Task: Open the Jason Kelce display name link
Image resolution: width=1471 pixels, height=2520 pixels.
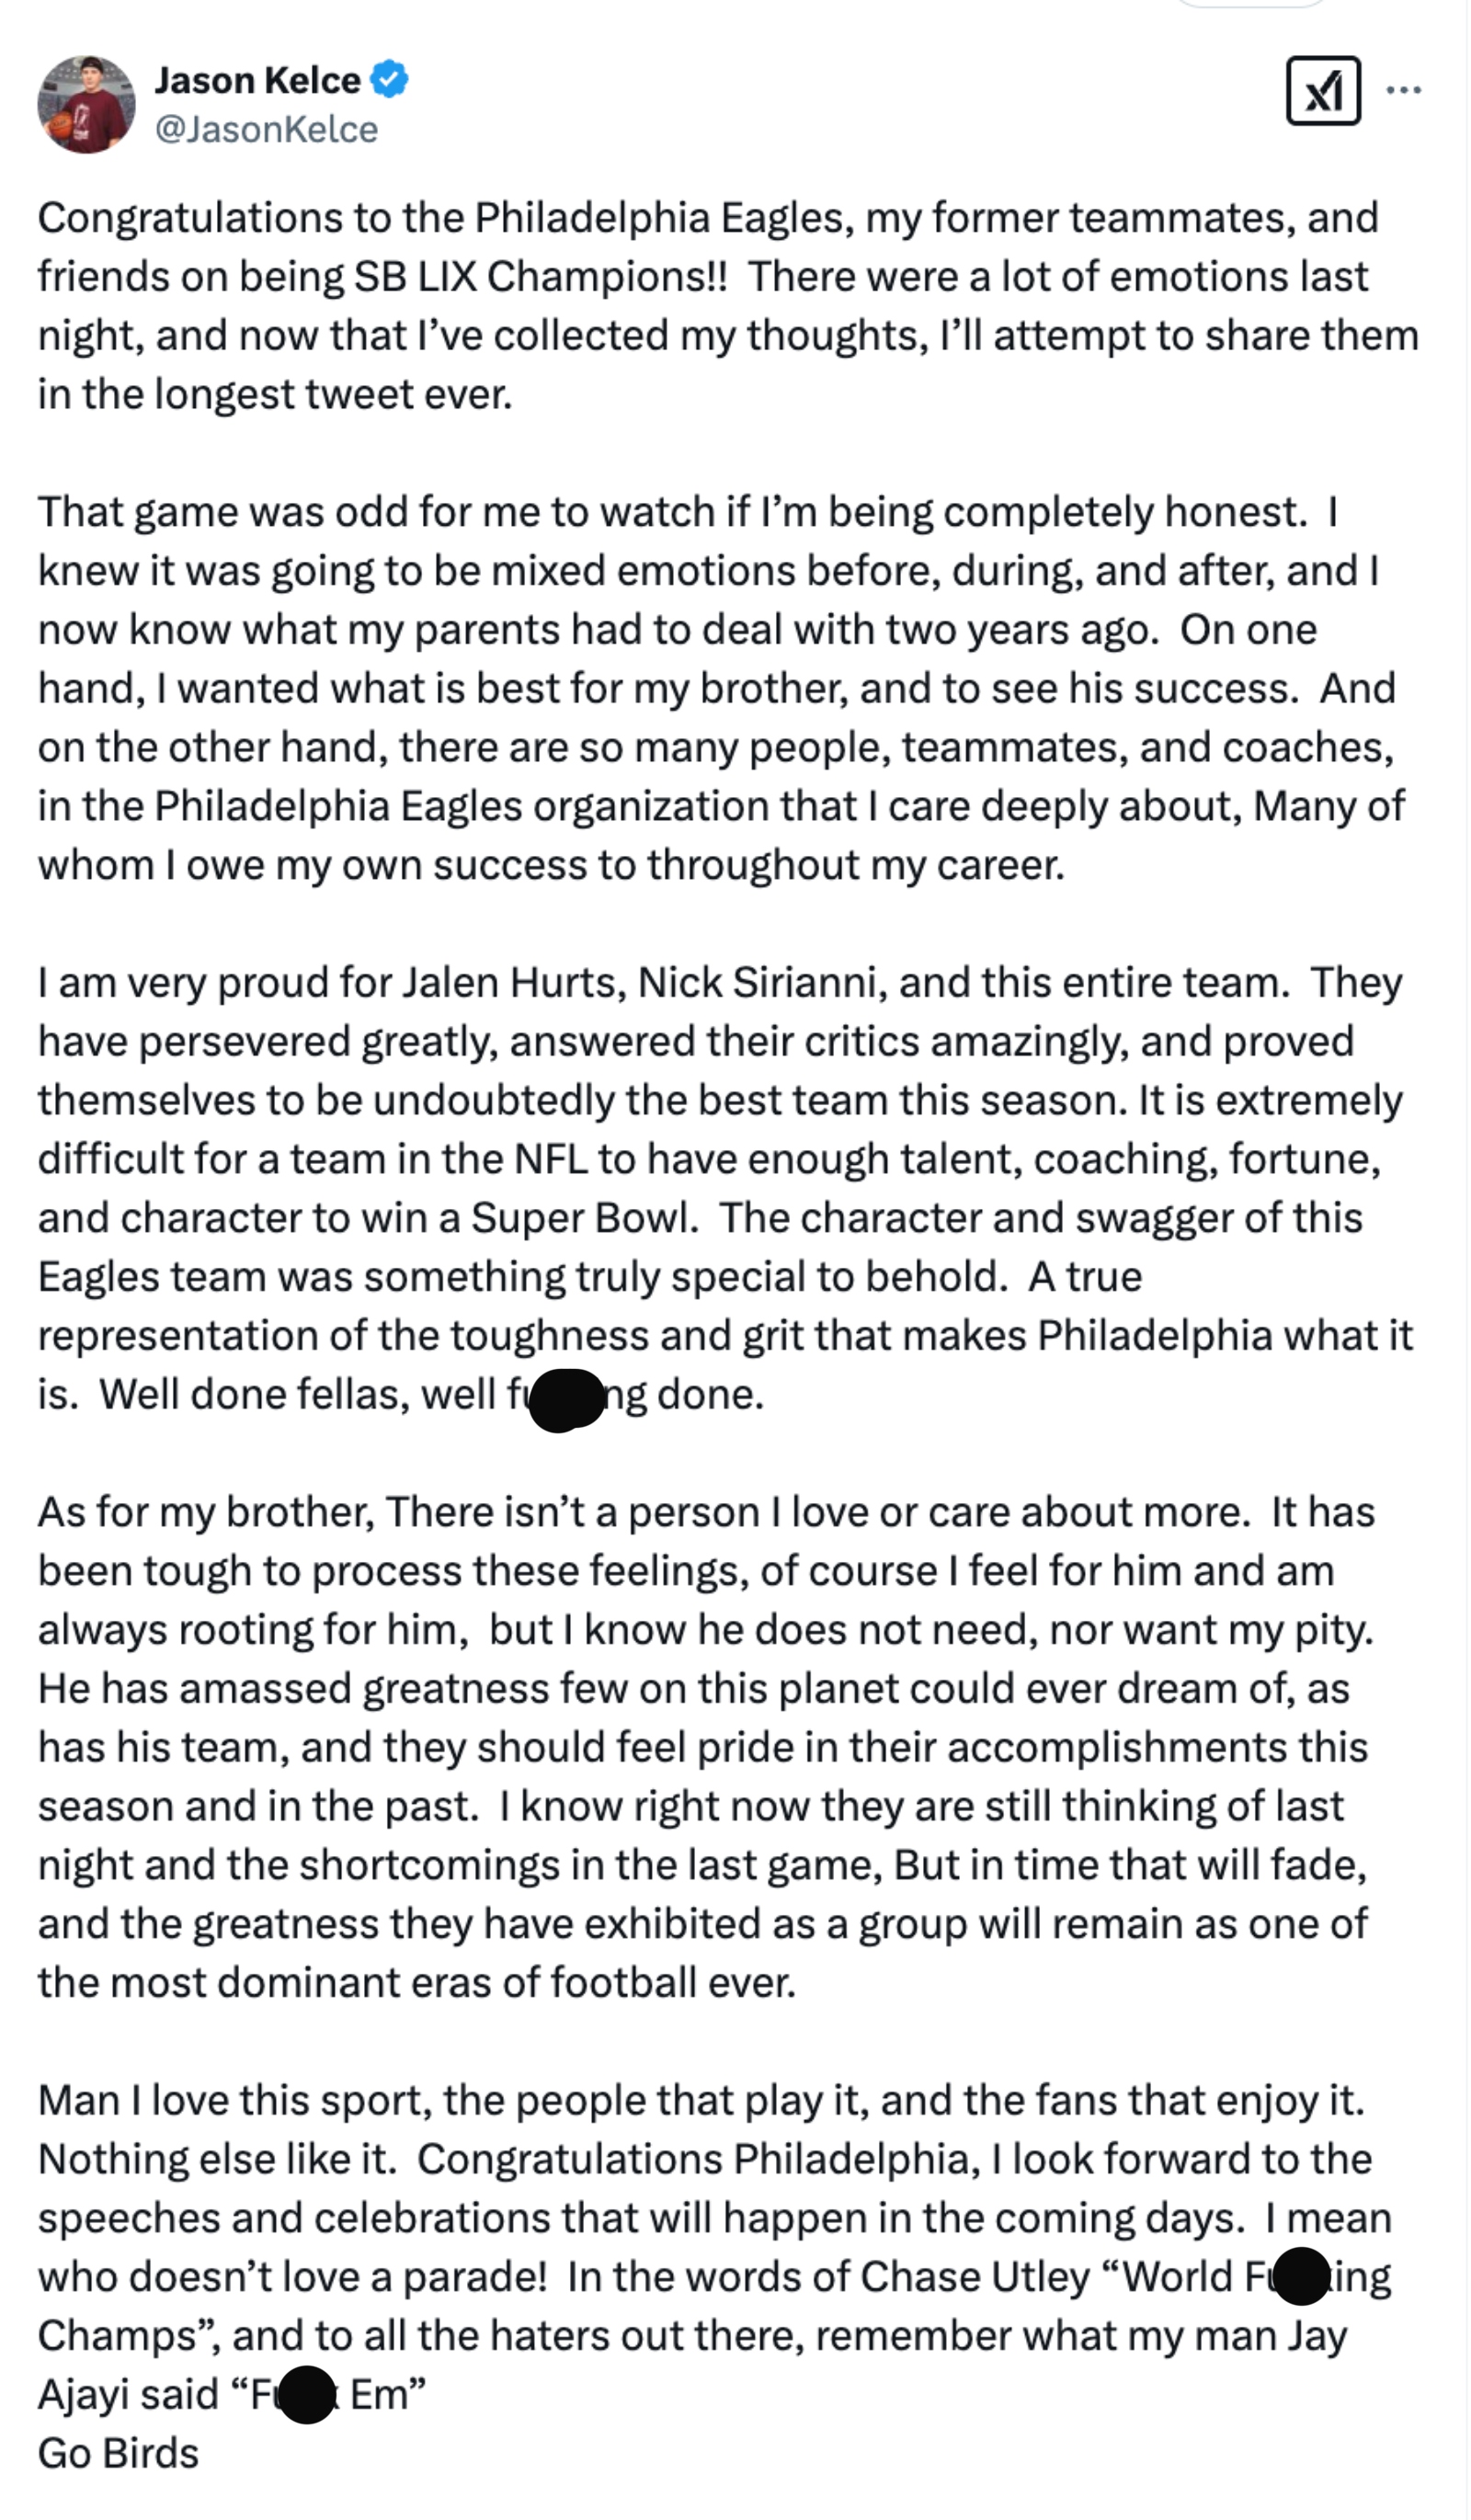Action: (257, 80)
